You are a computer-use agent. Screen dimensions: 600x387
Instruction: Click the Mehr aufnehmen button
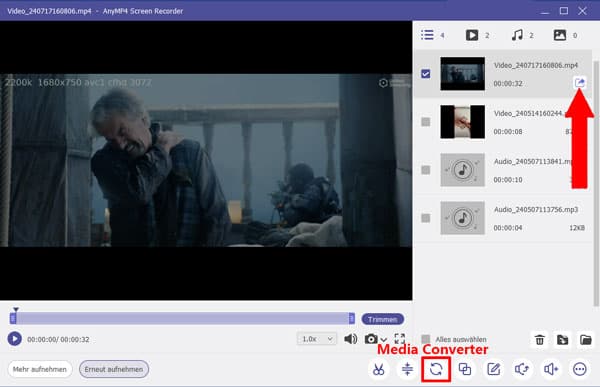point(40,369)
